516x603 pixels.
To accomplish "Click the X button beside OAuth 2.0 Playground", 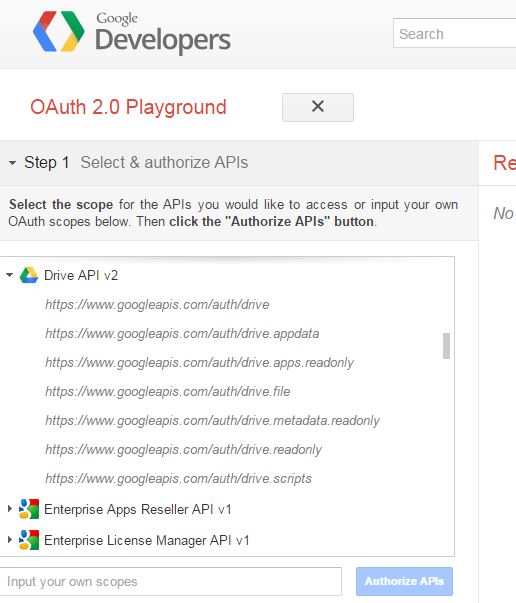I will click(318, 107).
